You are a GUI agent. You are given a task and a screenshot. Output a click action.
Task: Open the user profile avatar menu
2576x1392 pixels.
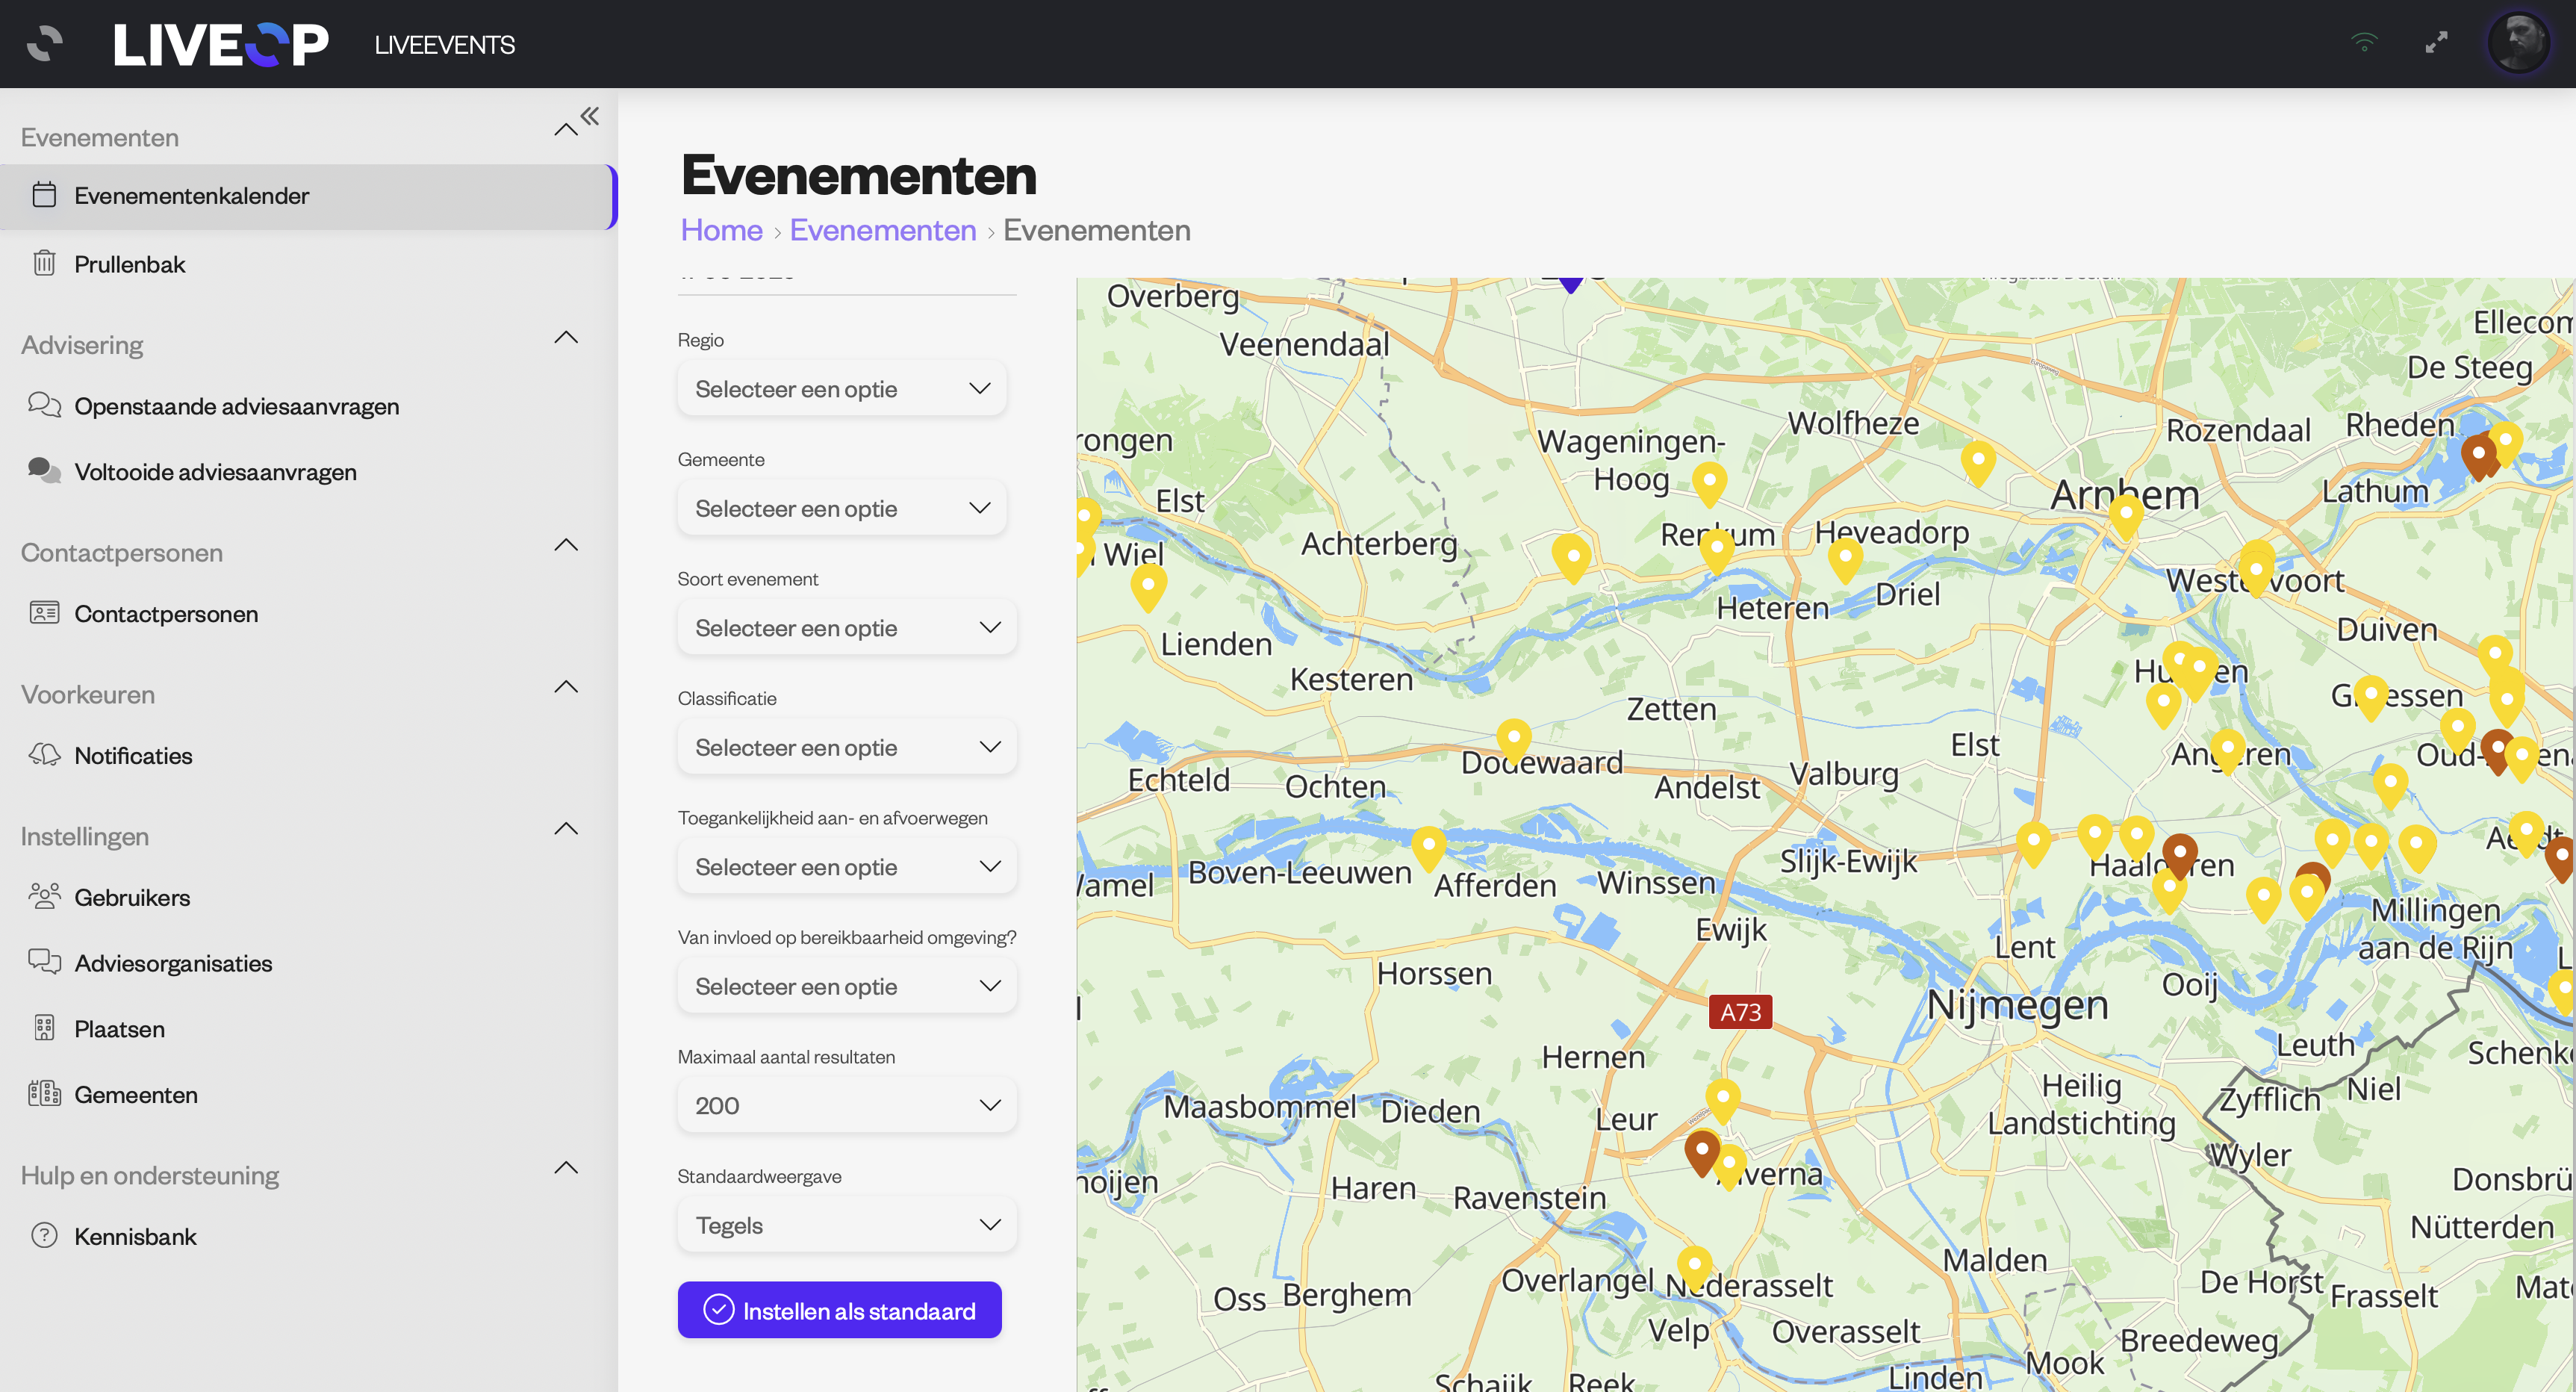[2517, 43]
